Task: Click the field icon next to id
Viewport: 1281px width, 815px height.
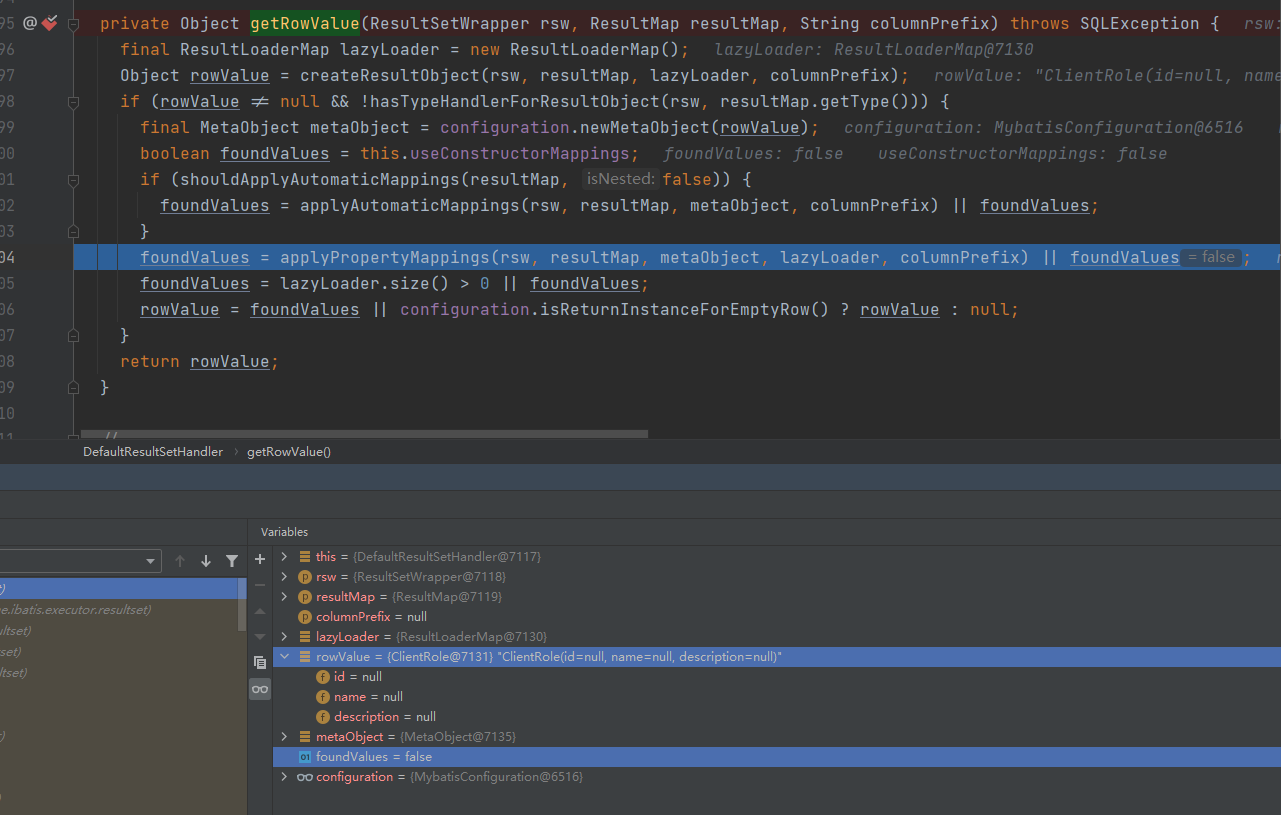Action: 323,676
